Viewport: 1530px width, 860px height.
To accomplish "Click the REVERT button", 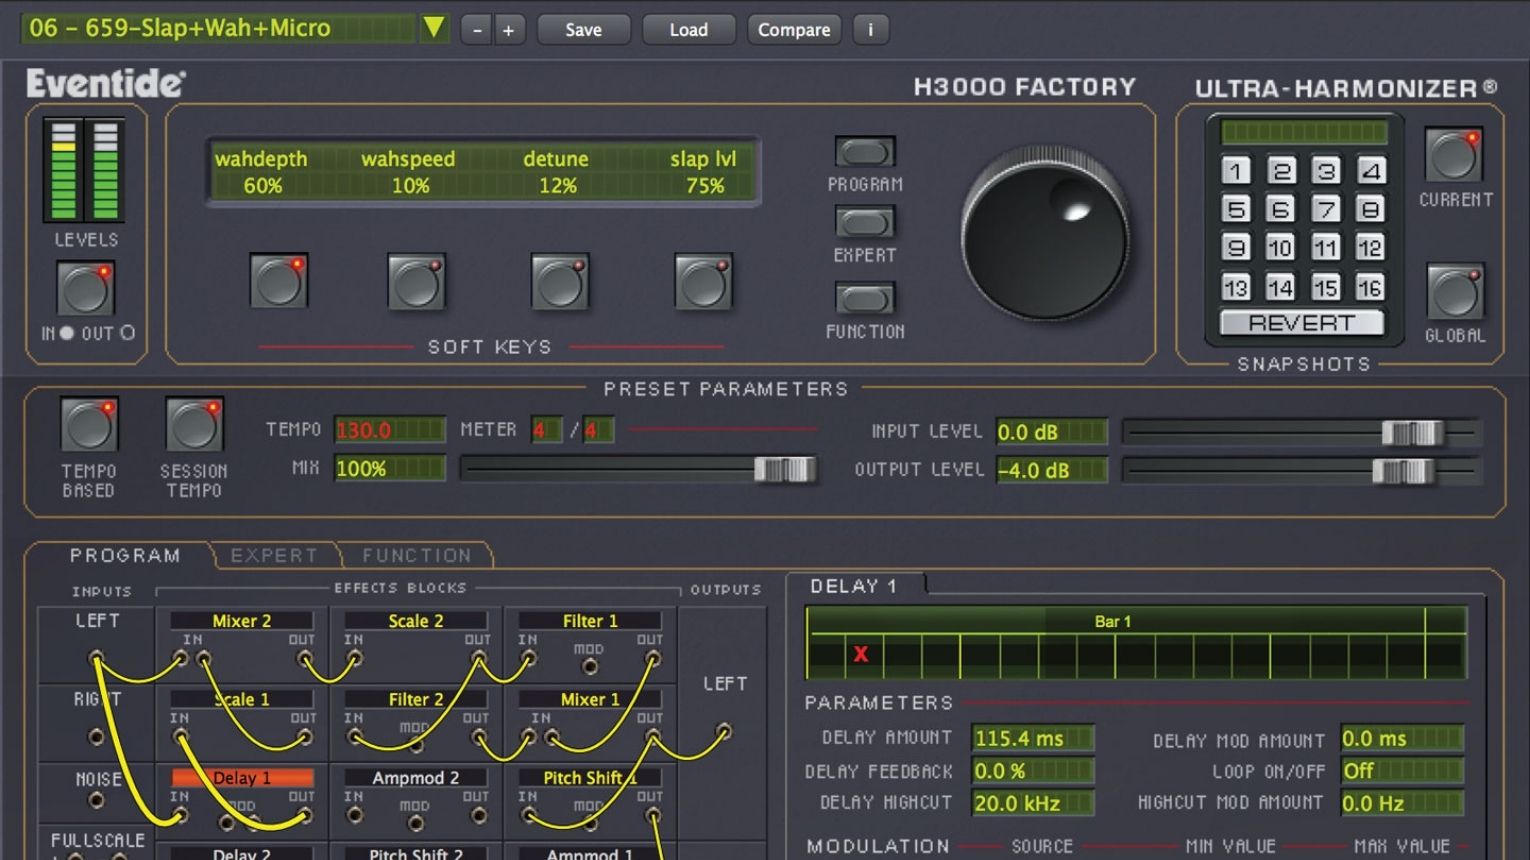I will [x=1301, y=323].
